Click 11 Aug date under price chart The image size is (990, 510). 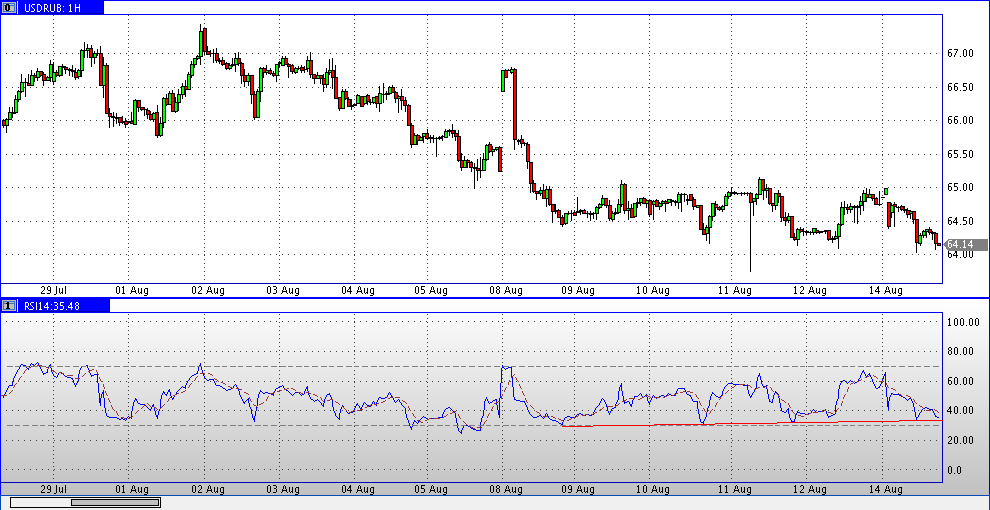pos(735,290)
